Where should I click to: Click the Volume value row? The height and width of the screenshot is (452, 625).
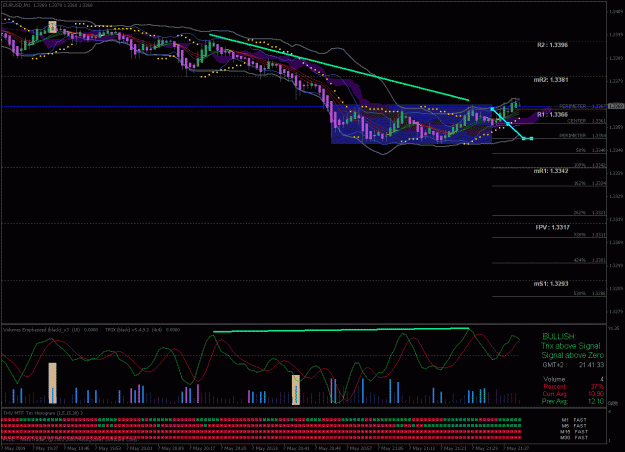(573, 379)
